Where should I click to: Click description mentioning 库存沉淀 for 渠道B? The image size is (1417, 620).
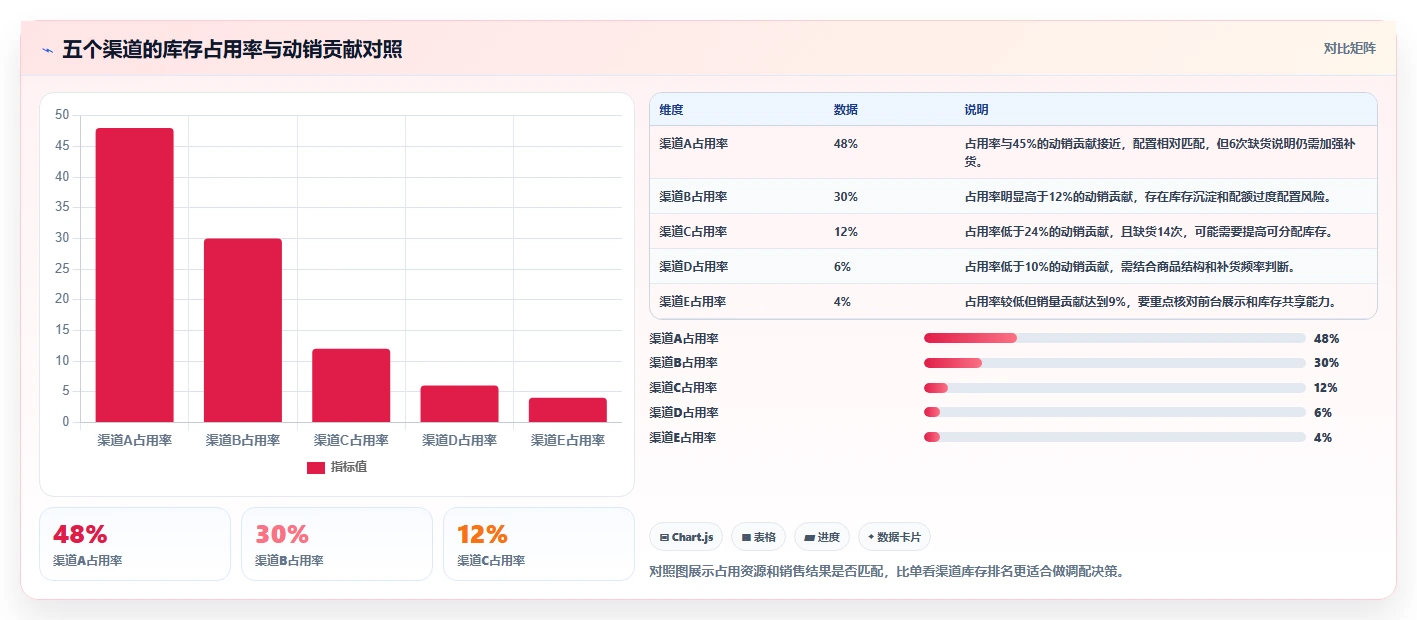[x=1148, y=197]
